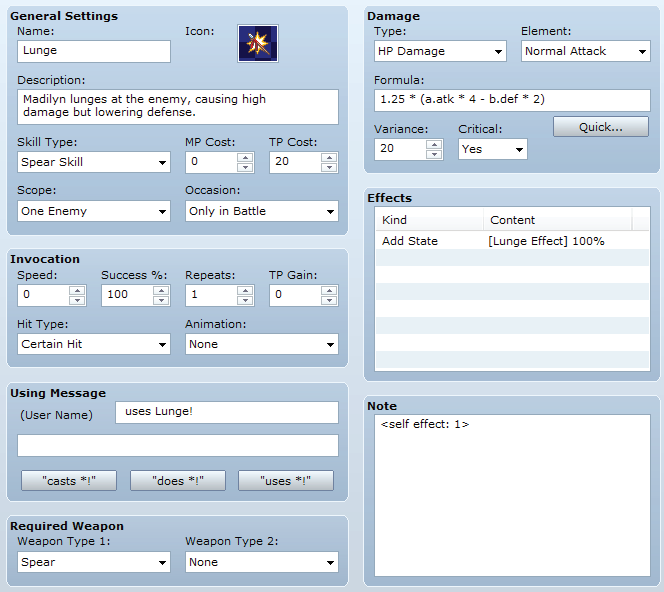Decrease Success % with the down arrow
Screen dimensions: 664x592
point(161,300)
